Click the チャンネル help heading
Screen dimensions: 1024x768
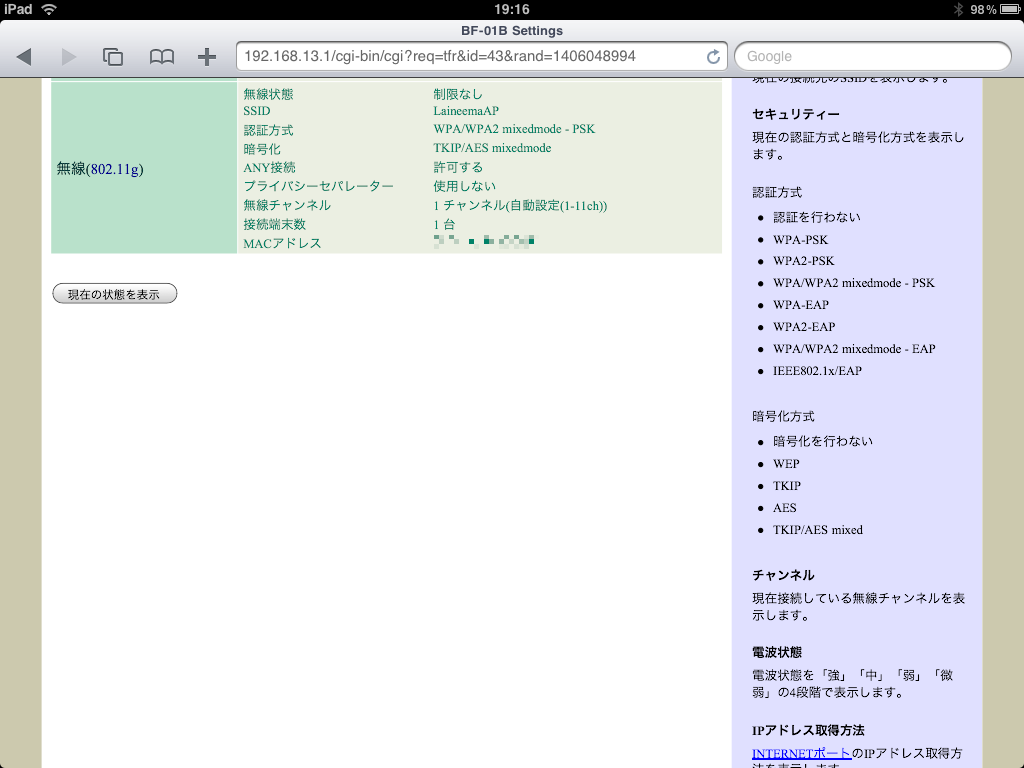click(783, 575)
